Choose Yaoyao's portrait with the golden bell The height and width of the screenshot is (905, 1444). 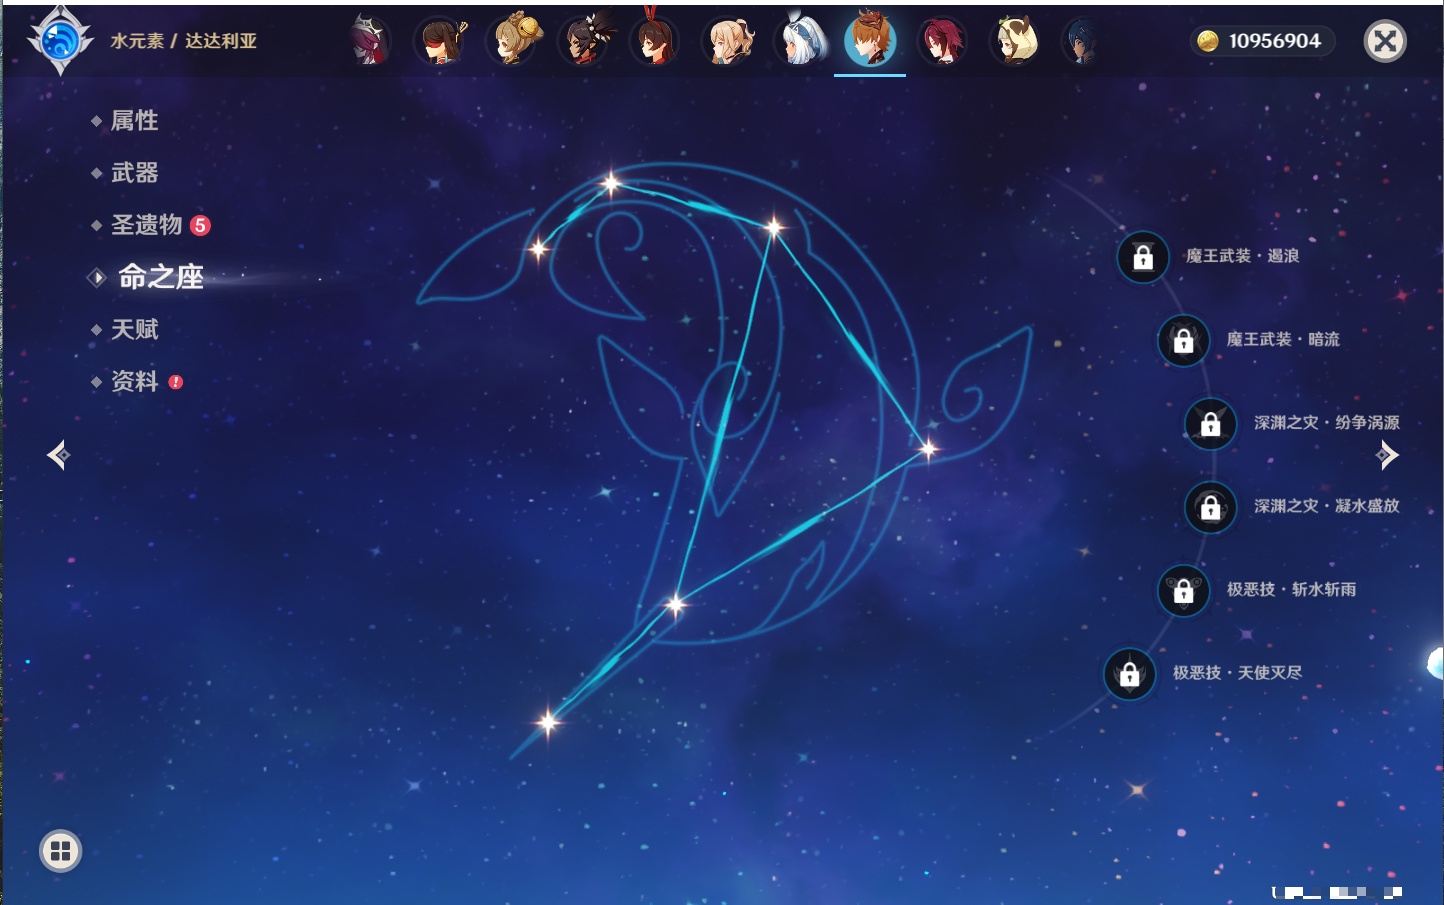(513, 42)
